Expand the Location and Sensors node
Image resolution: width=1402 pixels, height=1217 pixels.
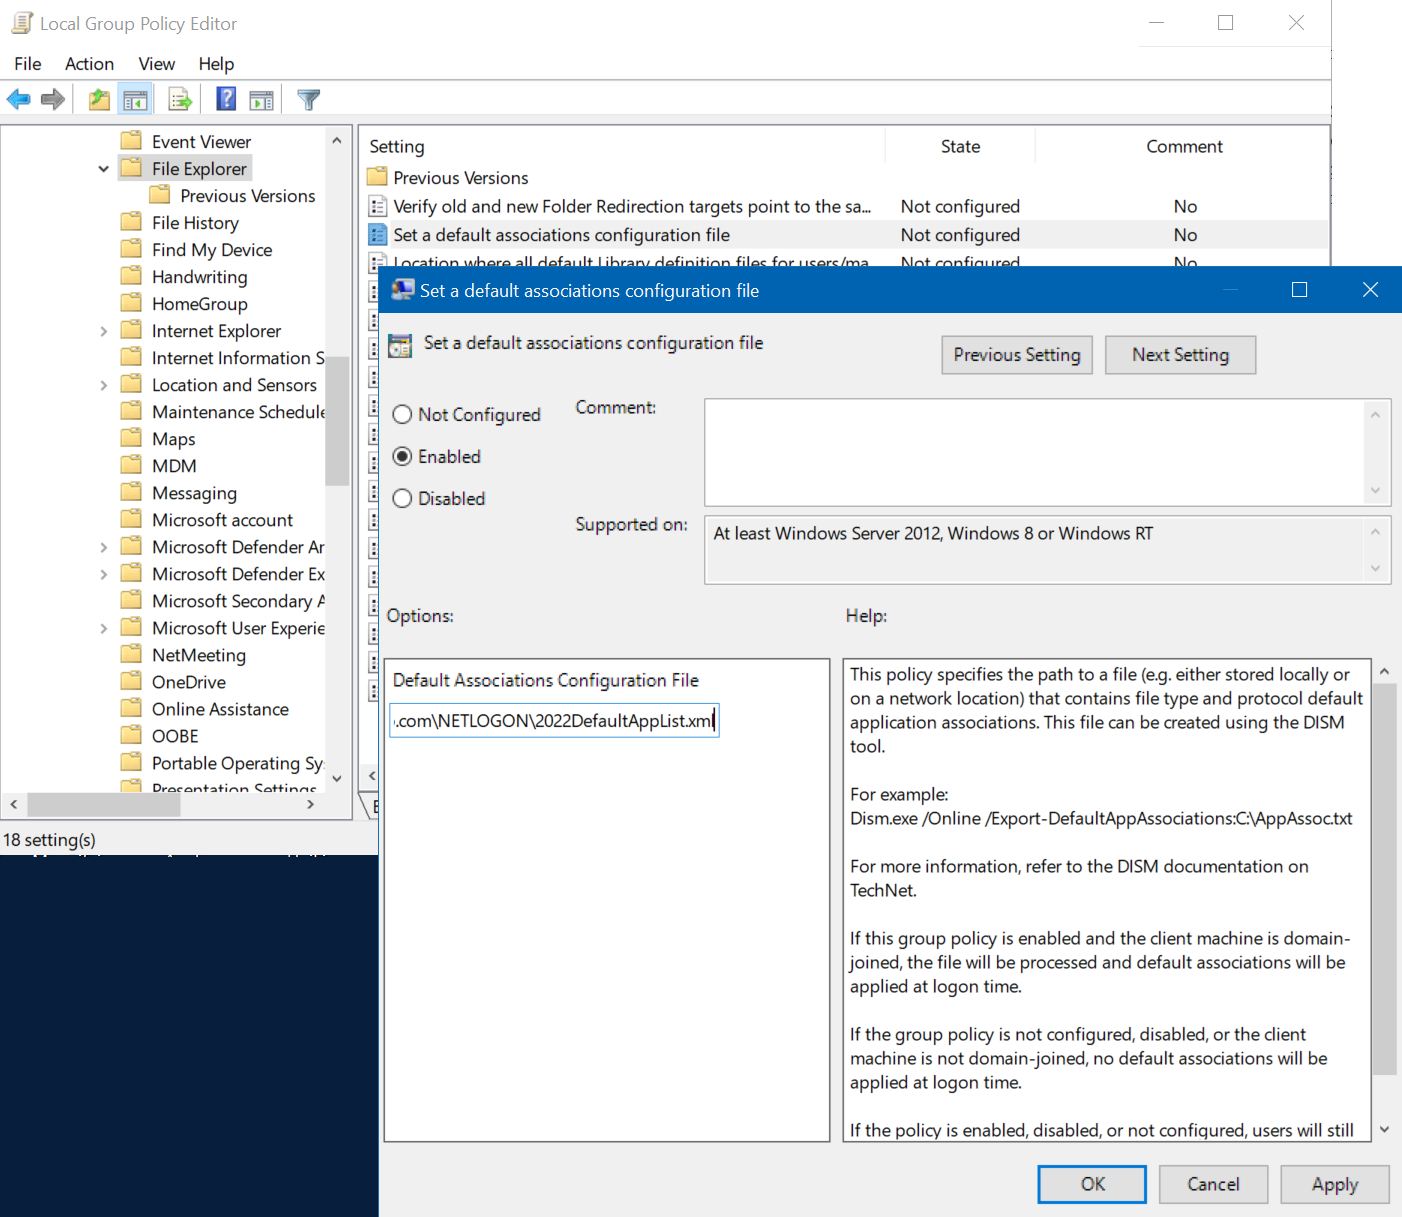[103, 384]
